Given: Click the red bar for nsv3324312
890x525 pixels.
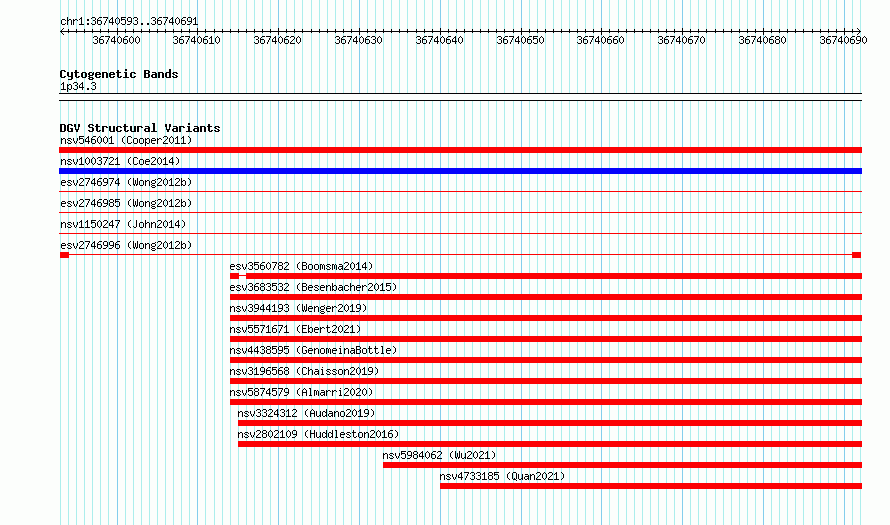Looking at the screenshot, I should [550, 423].
